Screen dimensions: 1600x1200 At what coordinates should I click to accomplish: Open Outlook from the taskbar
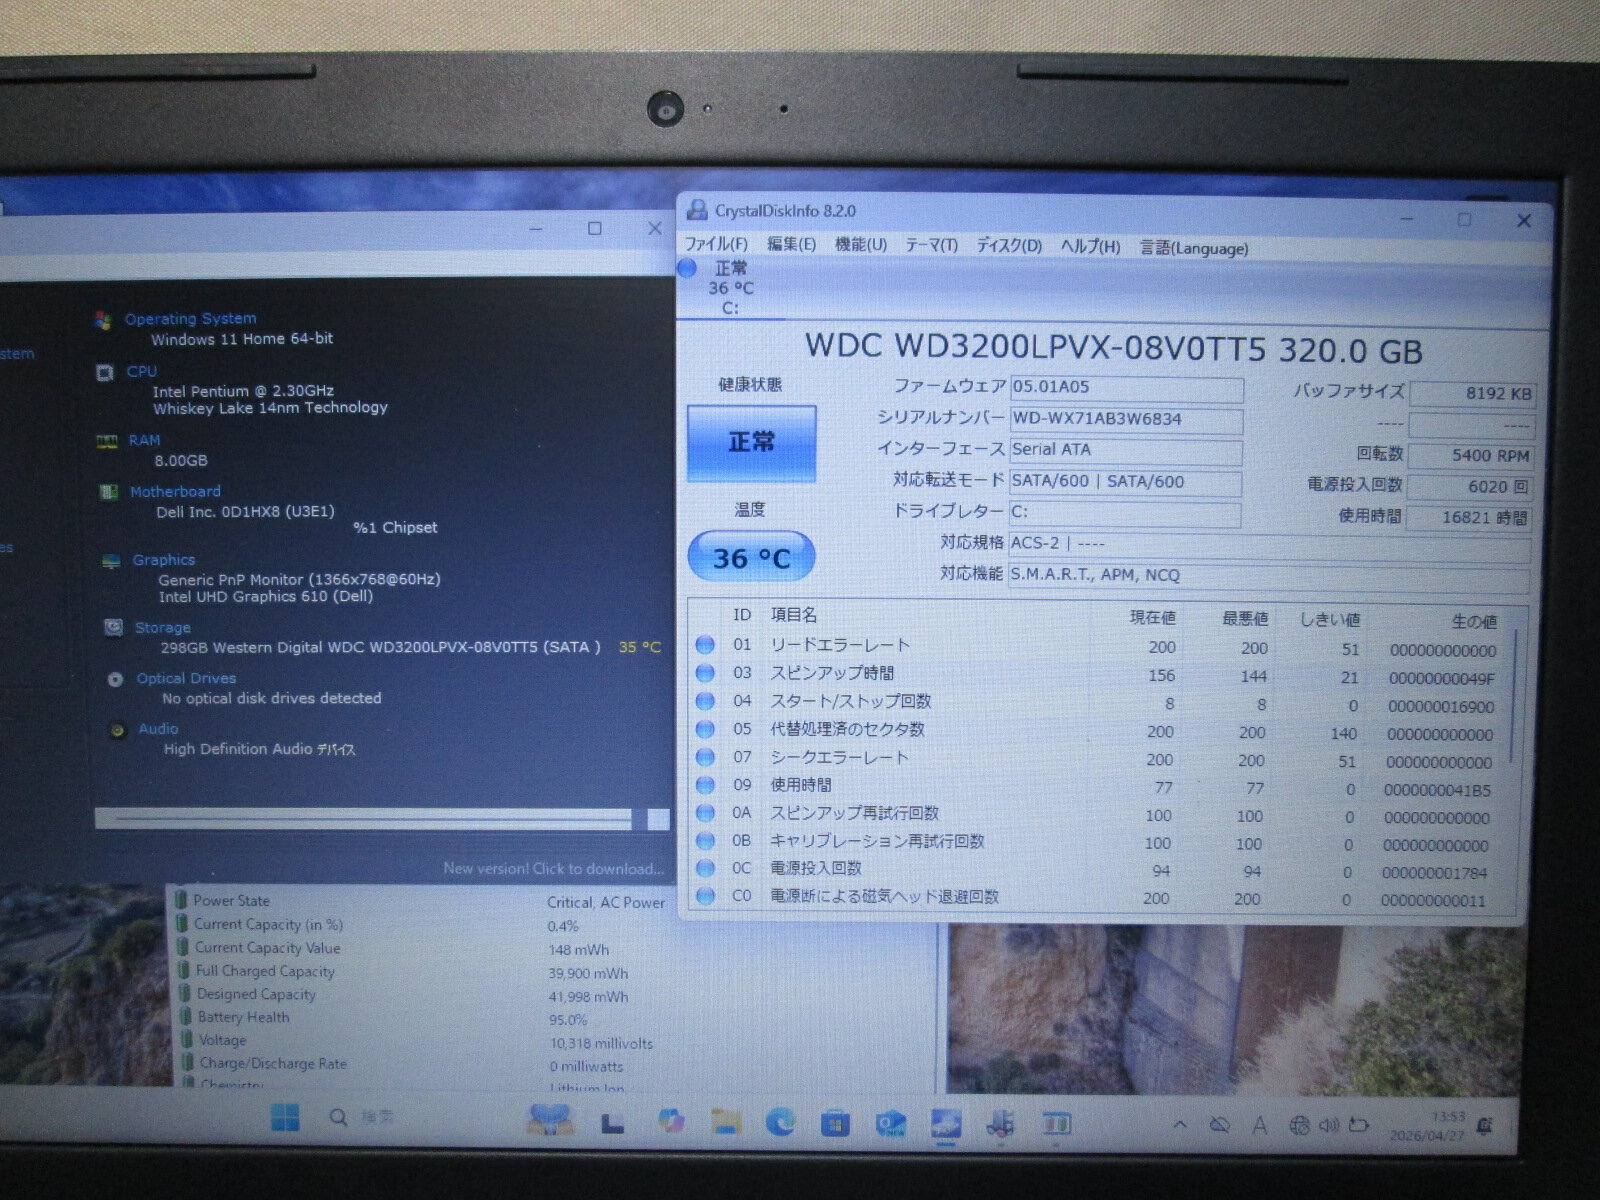coord(890,1124)
